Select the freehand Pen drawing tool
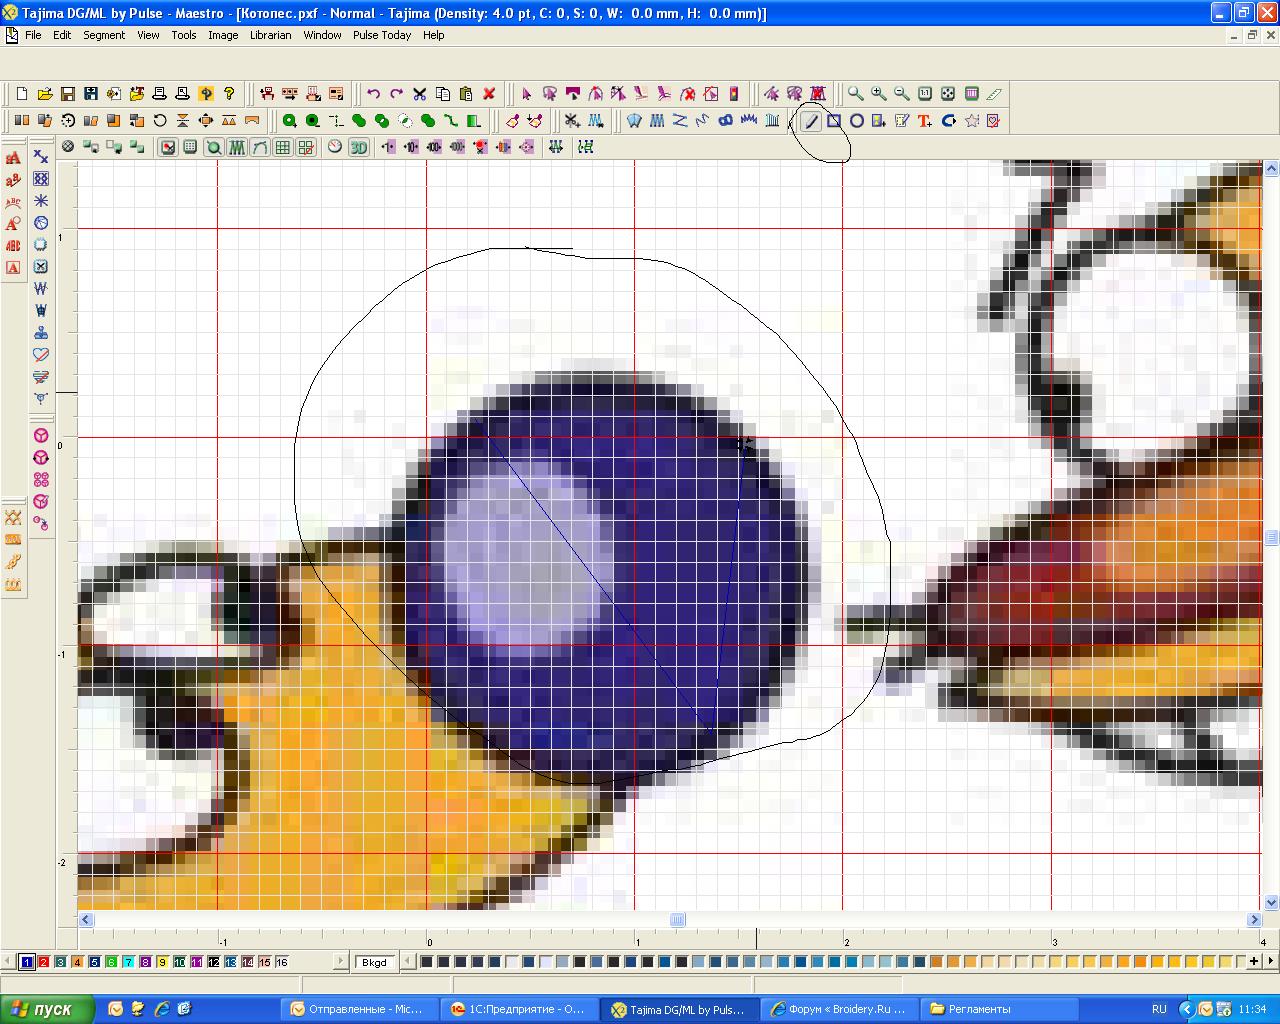 (811, 121)
